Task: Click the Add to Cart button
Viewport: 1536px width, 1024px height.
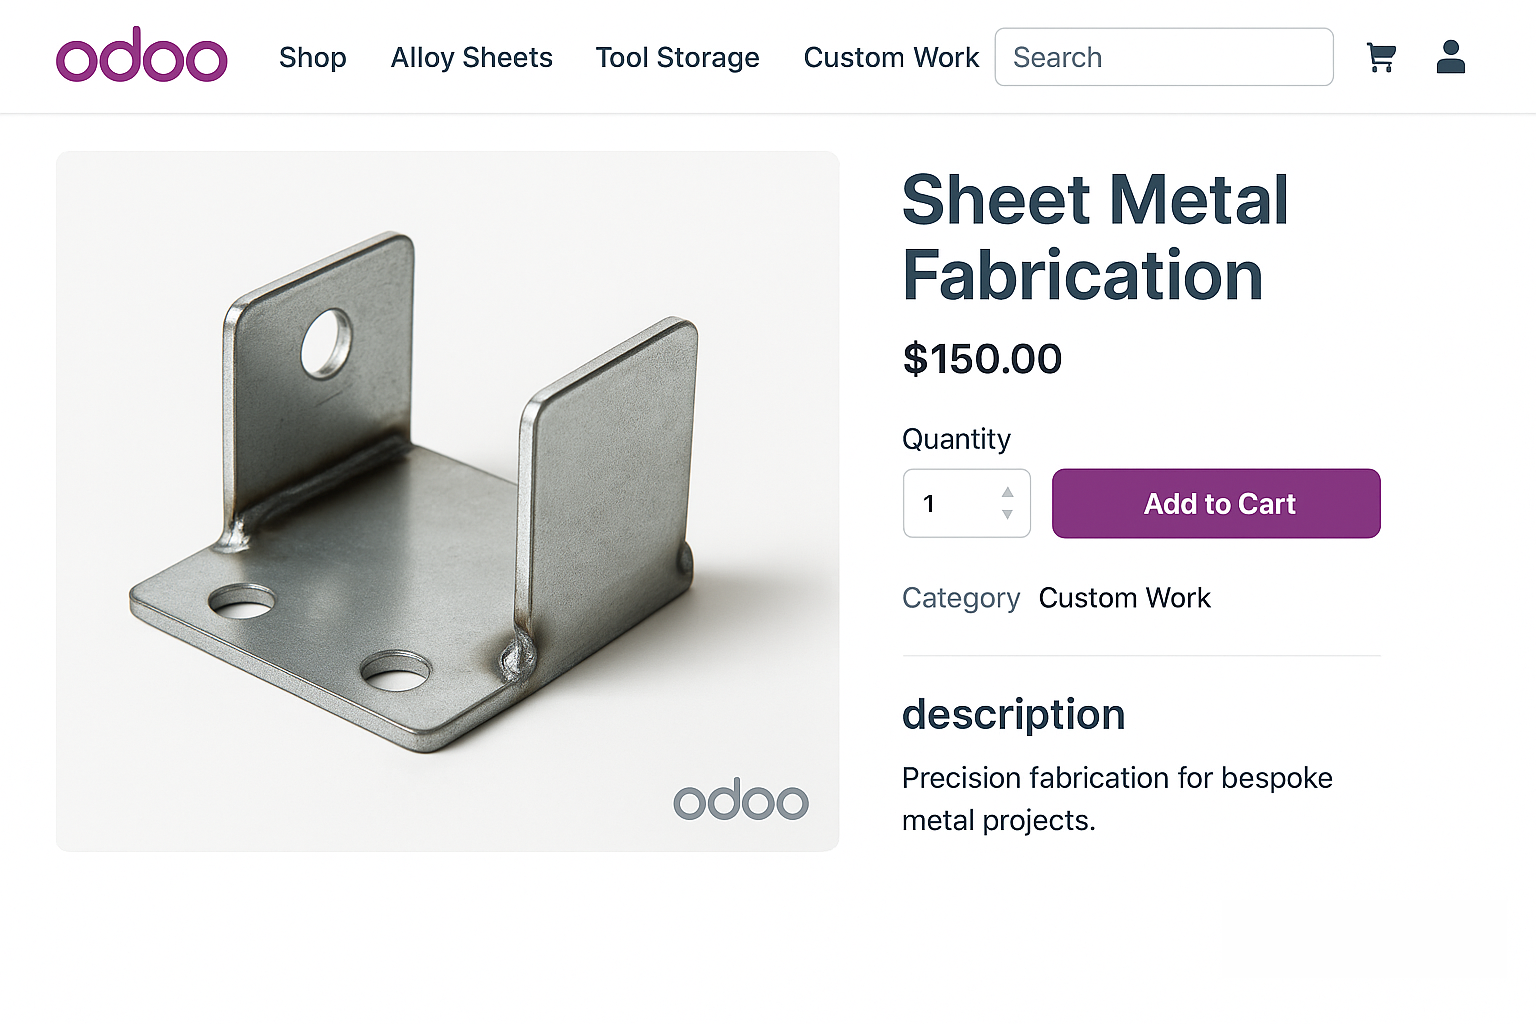Action: tap(1216, 503)
